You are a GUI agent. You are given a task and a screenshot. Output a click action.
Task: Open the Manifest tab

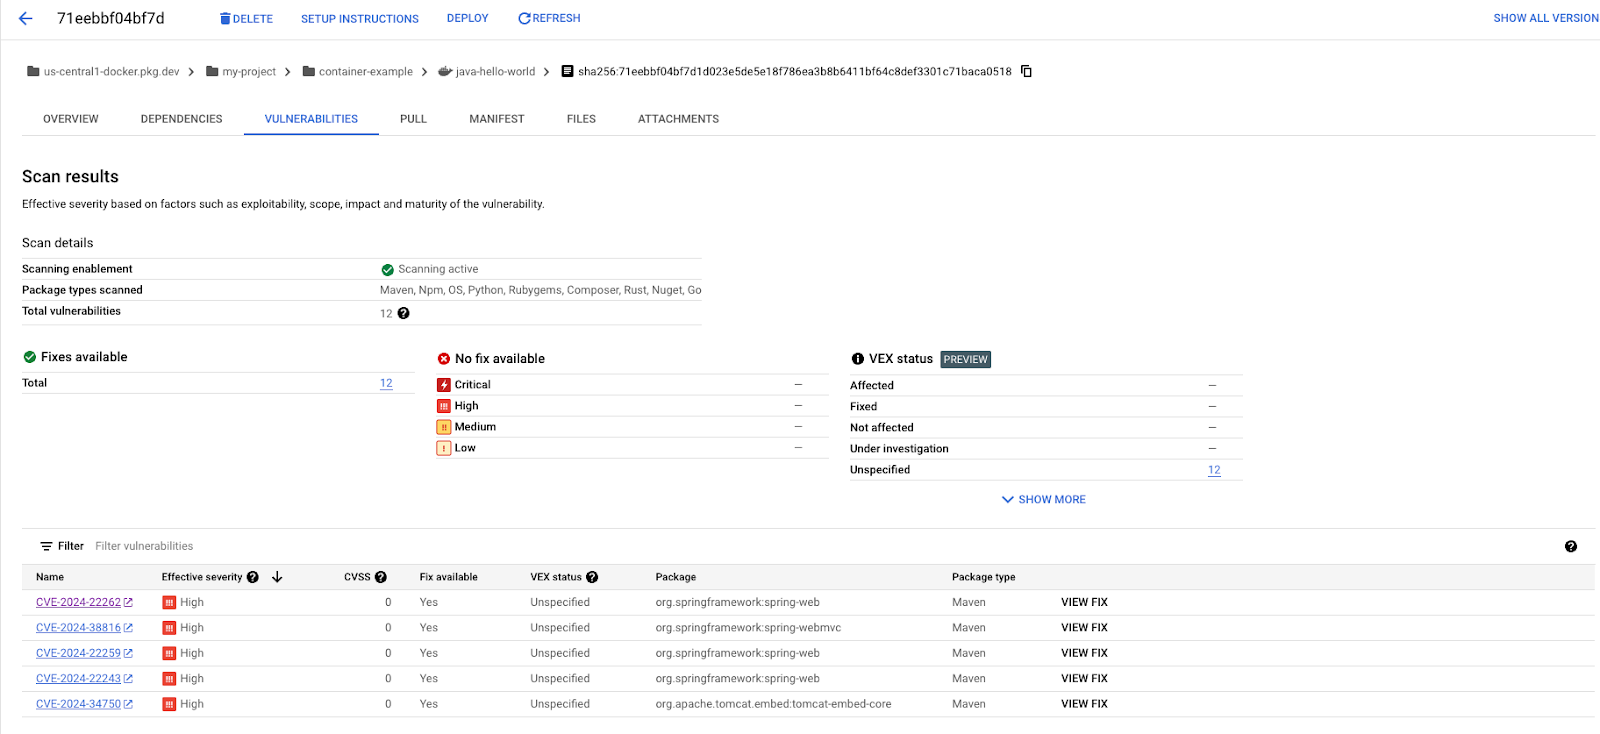coord(496,119)
